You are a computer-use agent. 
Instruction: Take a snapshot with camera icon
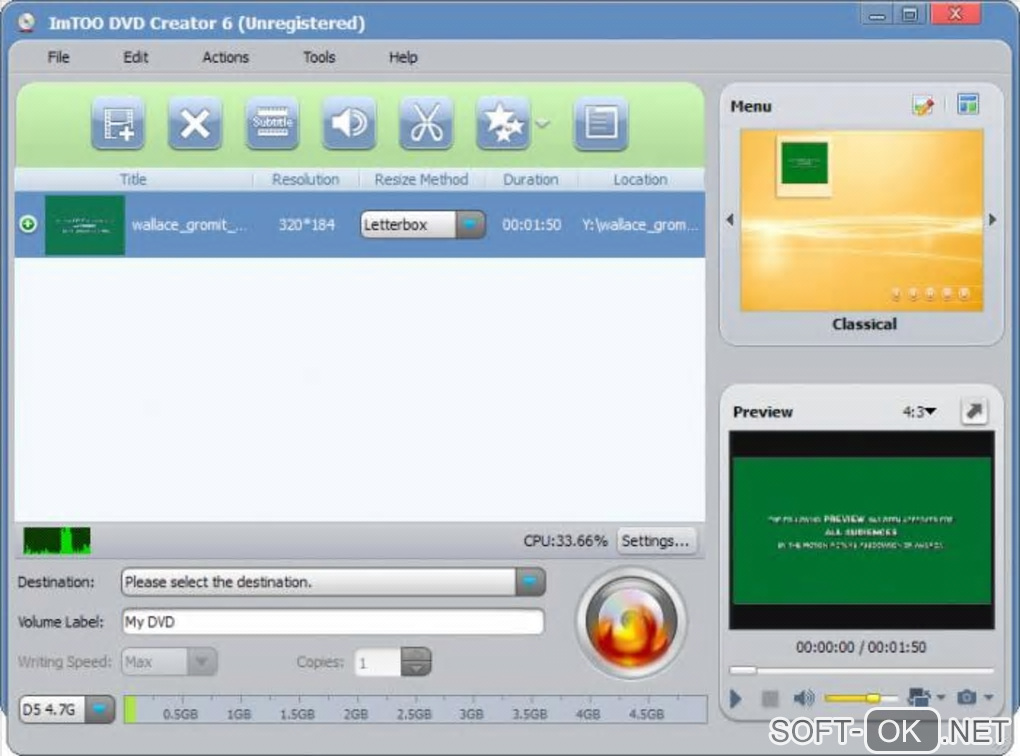(x=967, y=697)
